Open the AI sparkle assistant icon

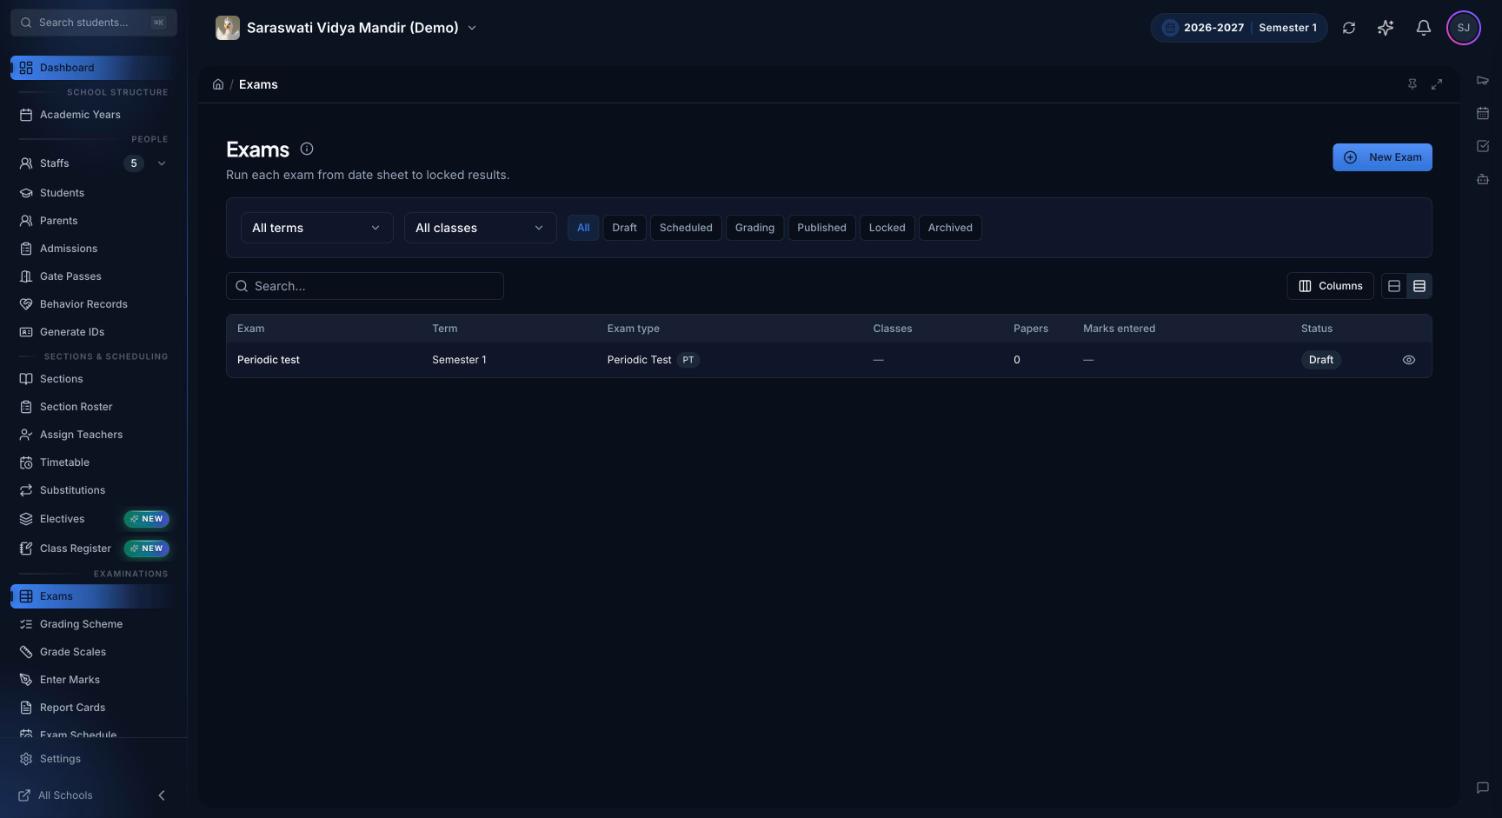point(1385,28)
